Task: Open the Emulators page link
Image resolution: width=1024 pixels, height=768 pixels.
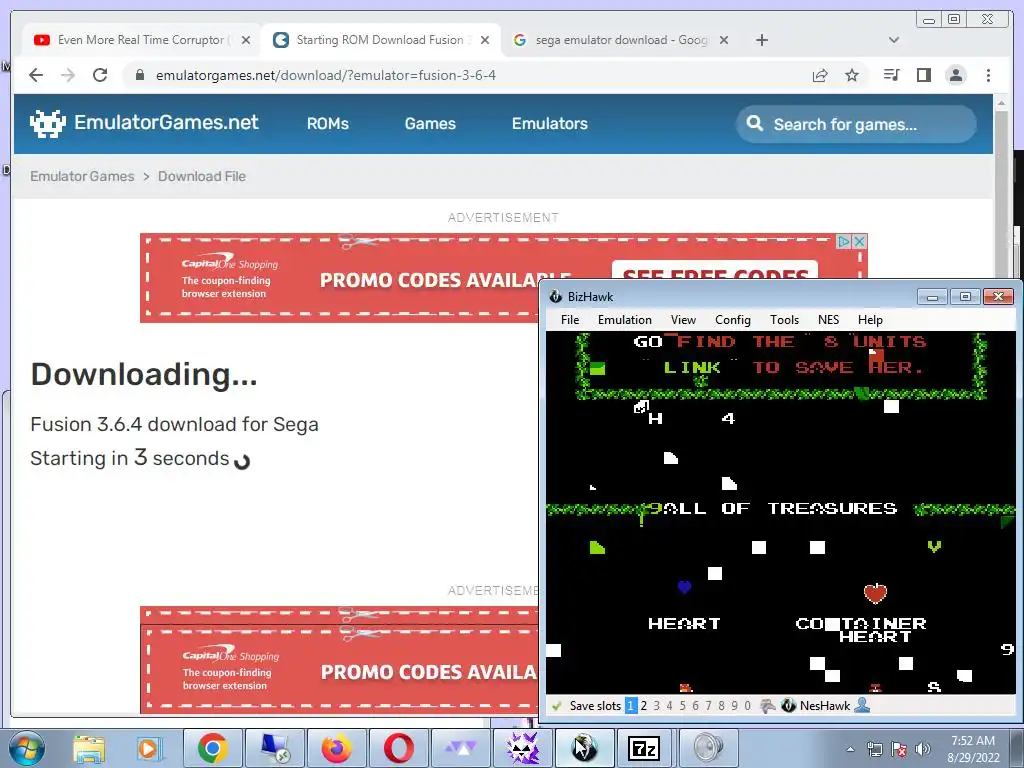Action: 550,123
